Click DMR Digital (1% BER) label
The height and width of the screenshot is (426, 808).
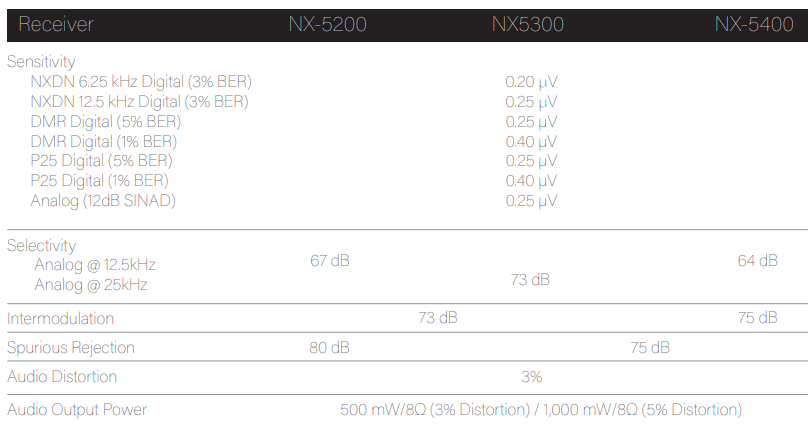coord(104,141)
